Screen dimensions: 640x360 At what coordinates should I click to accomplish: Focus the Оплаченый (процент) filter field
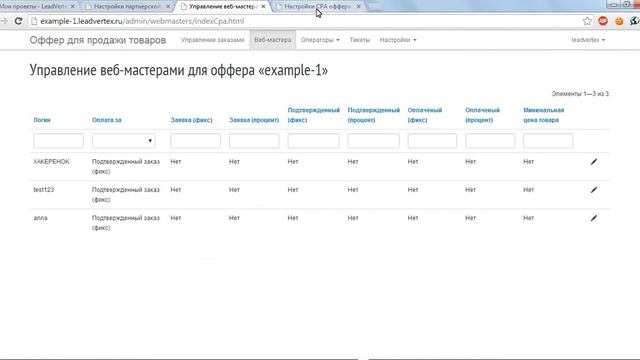[490, 141]
